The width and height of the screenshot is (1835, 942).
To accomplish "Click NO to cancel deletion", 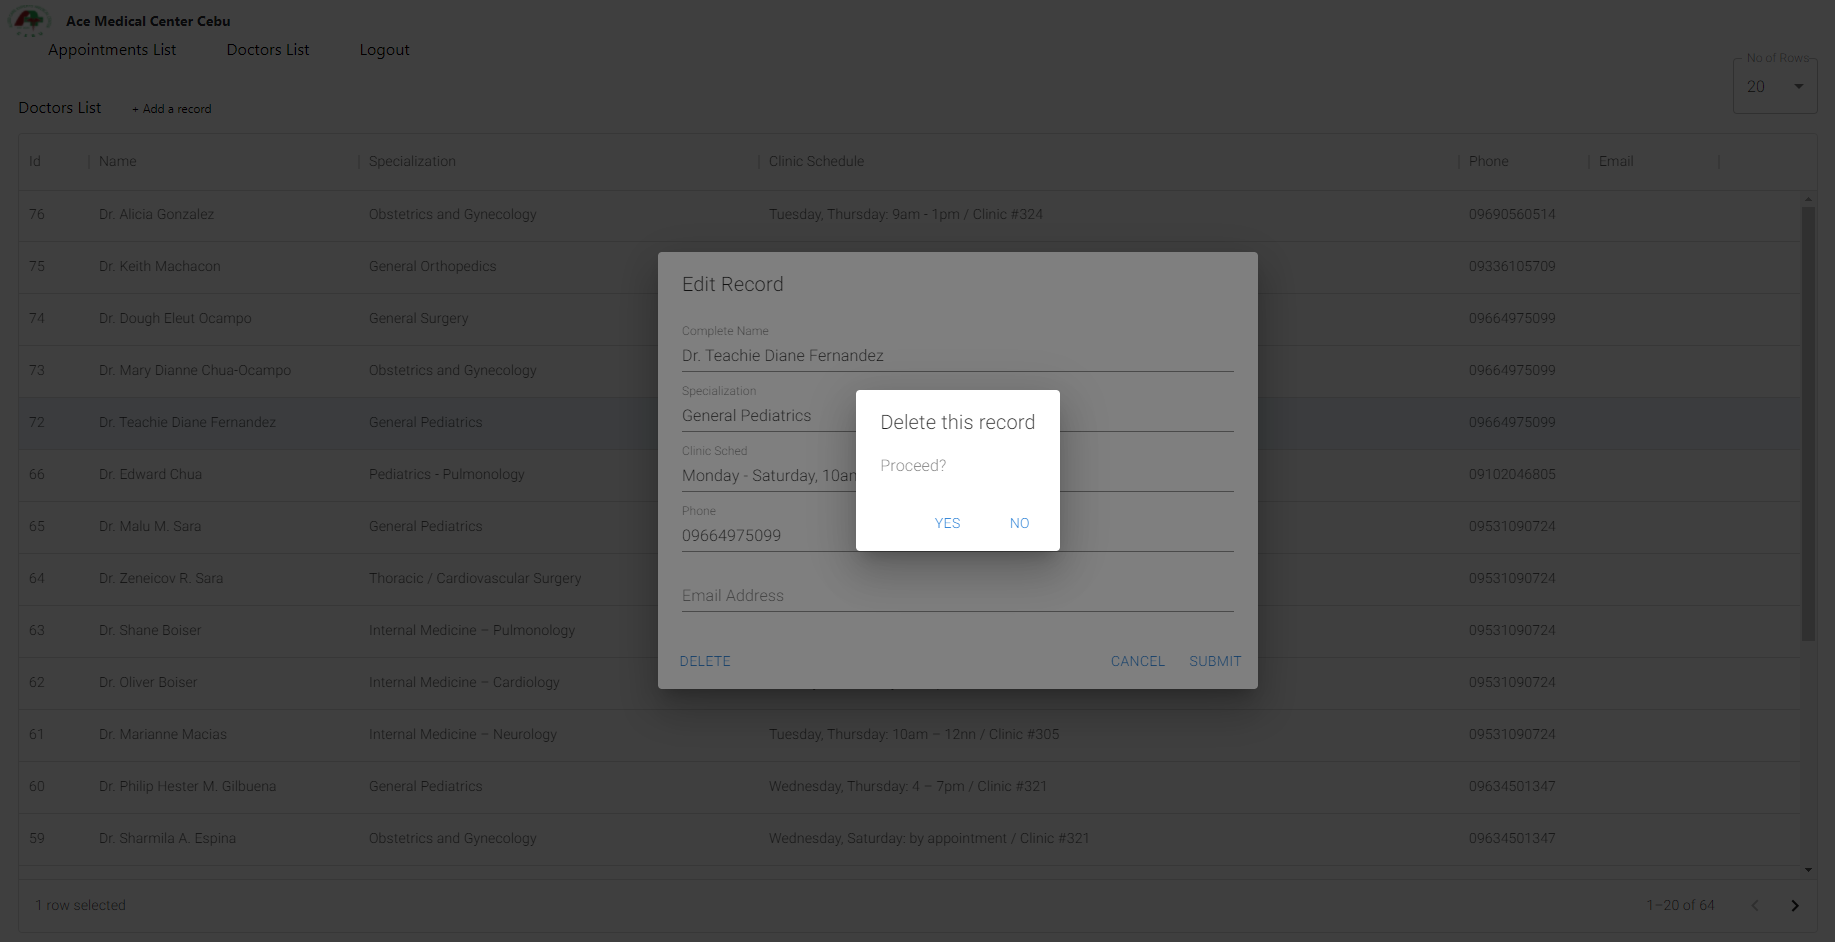I will pos(1019,523).
